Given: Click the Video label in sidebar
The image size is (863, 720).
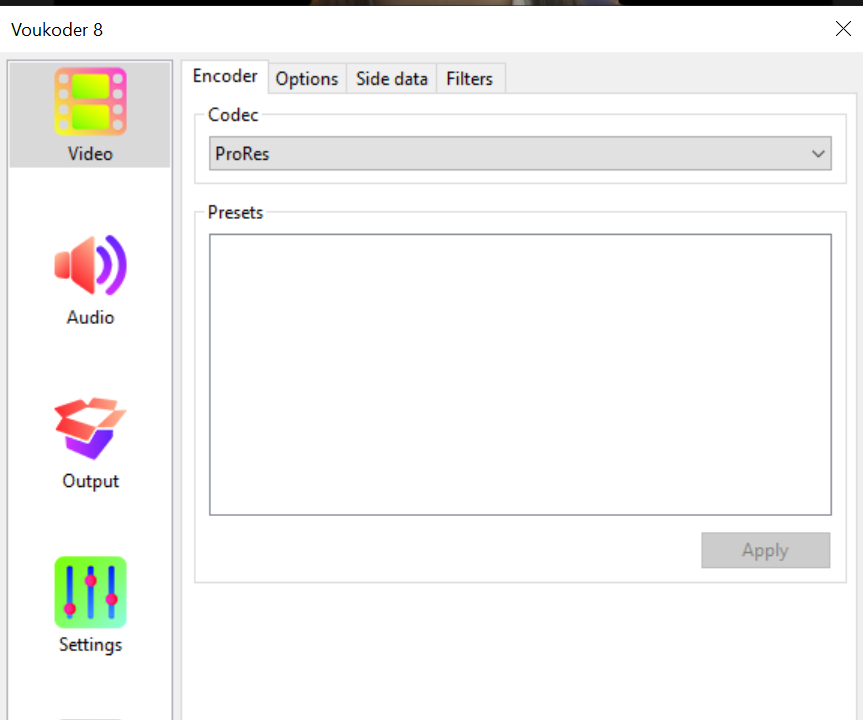Looking at the screenshot, I should [90, 154].
